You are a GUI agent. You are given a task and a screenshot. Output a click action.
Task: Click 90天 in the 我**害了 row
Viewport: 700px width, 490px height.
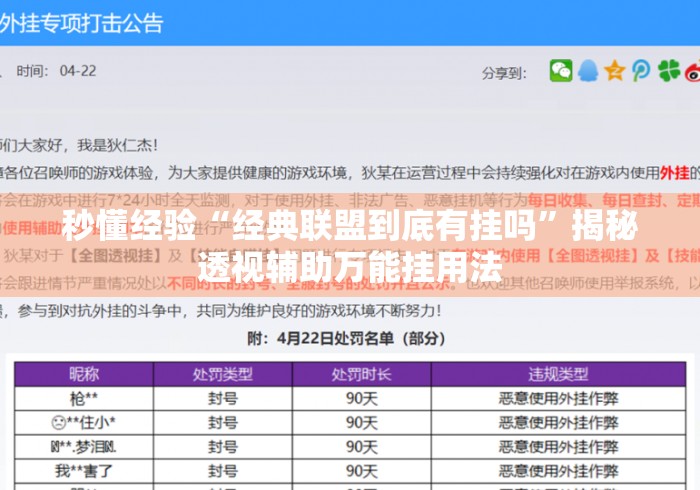pyautogui.click(x=362, y=471)
